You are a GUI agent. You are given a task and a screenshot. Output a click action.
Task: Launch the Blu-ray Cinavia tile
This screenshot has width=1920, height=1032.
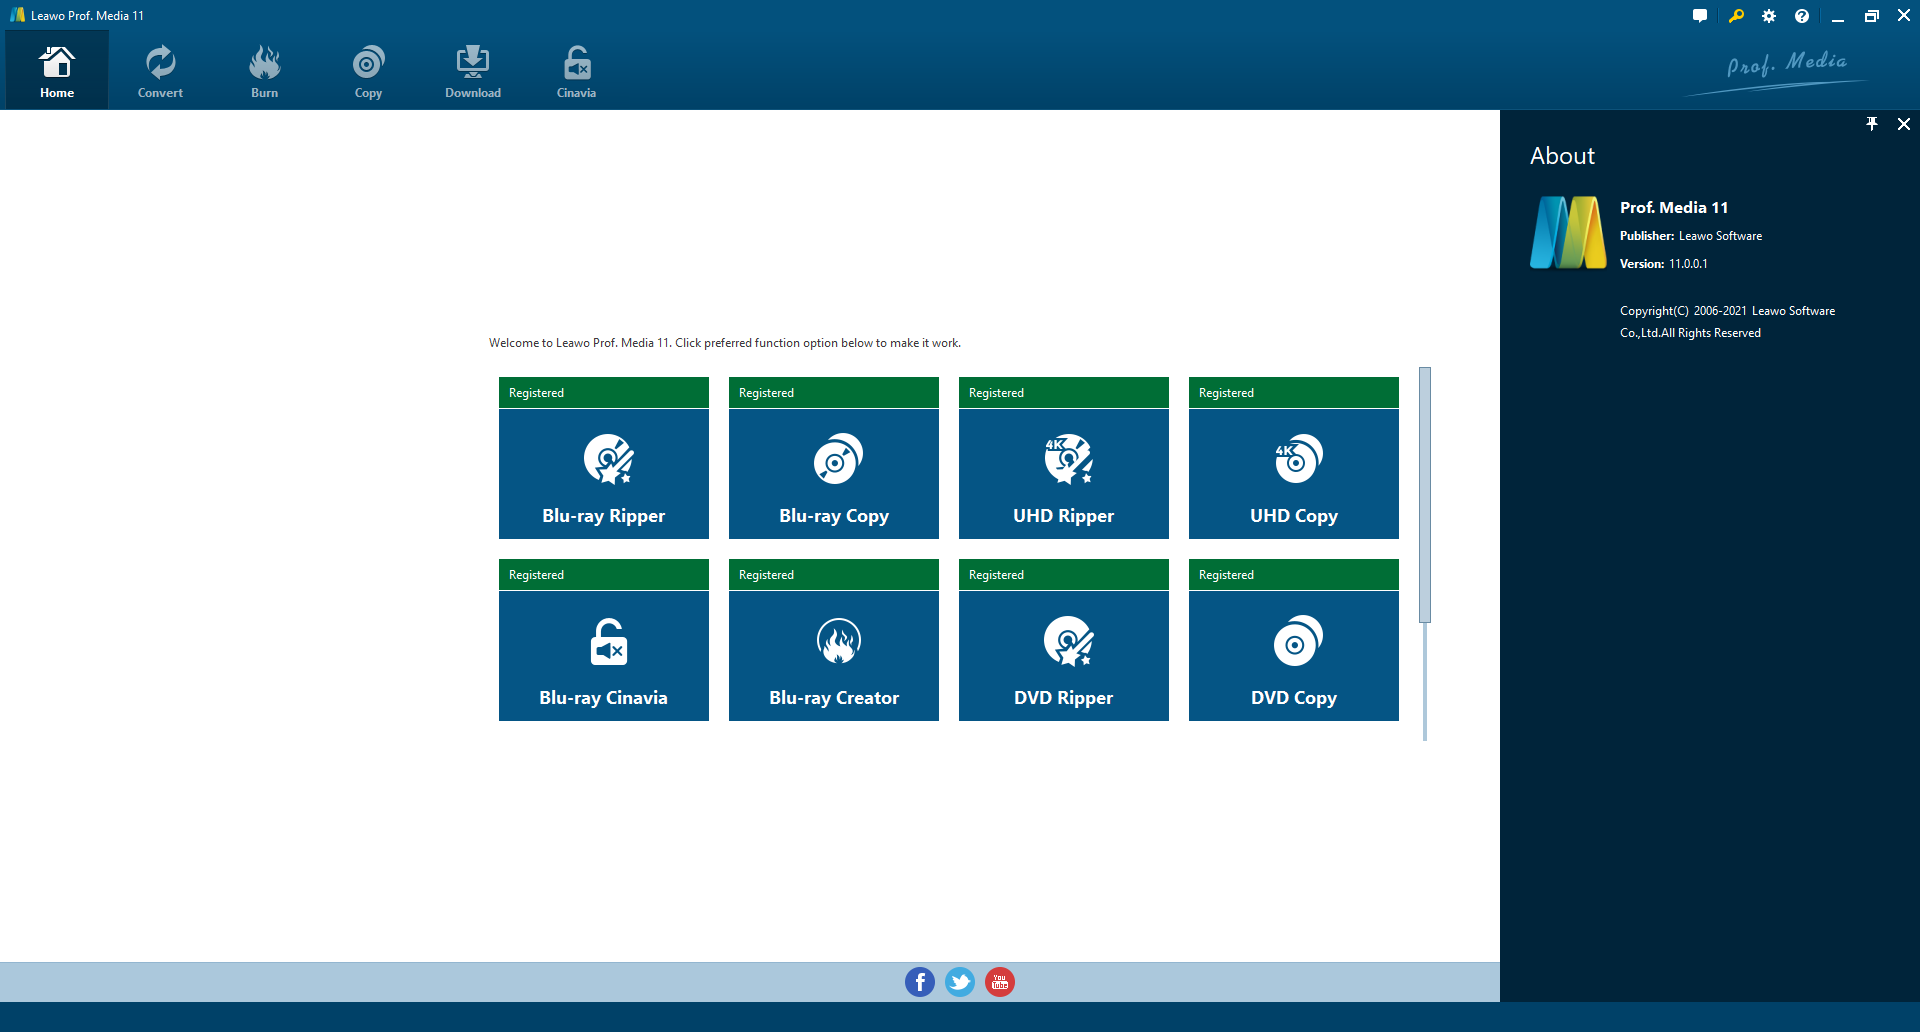click(604, 656)
